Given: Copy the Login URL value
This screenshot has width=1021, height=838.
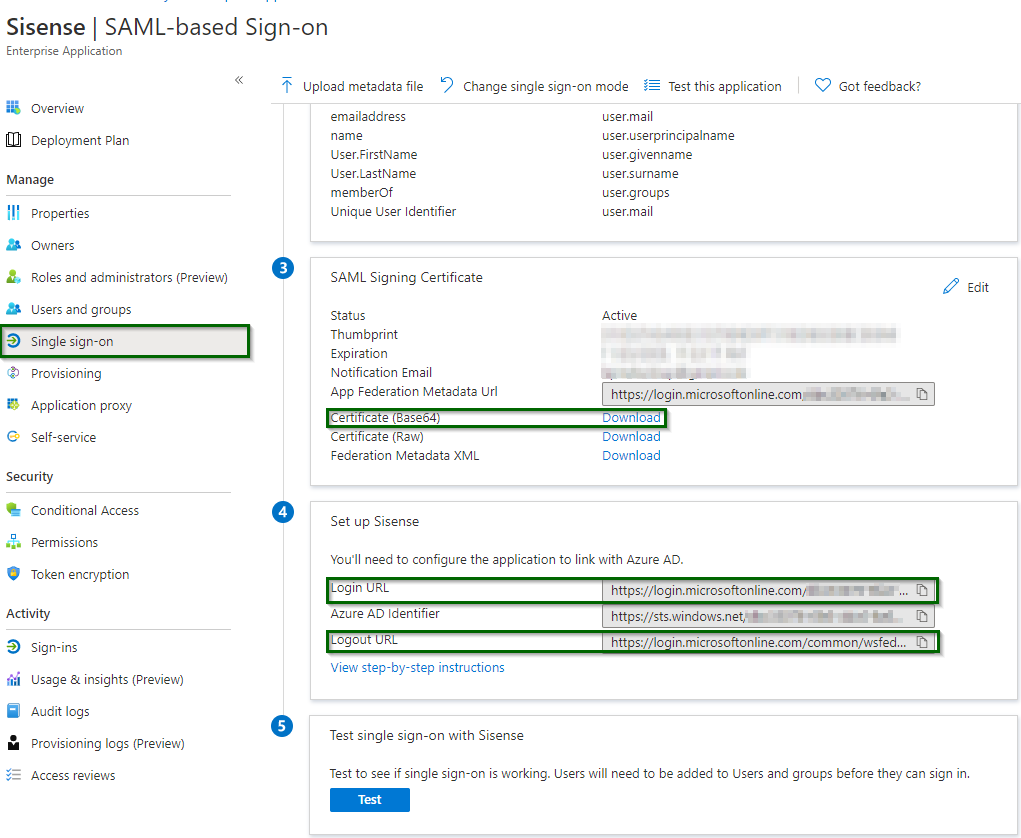Looking at the screenshot, I should click(922, 590).
